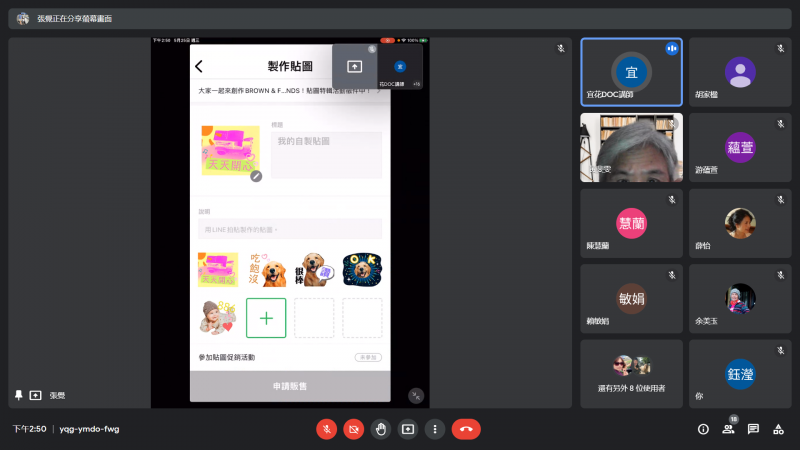The width and height of the screenshot is (800, 450).
Task: Click the back arrow in sticker maker
Action: [199, 67]
